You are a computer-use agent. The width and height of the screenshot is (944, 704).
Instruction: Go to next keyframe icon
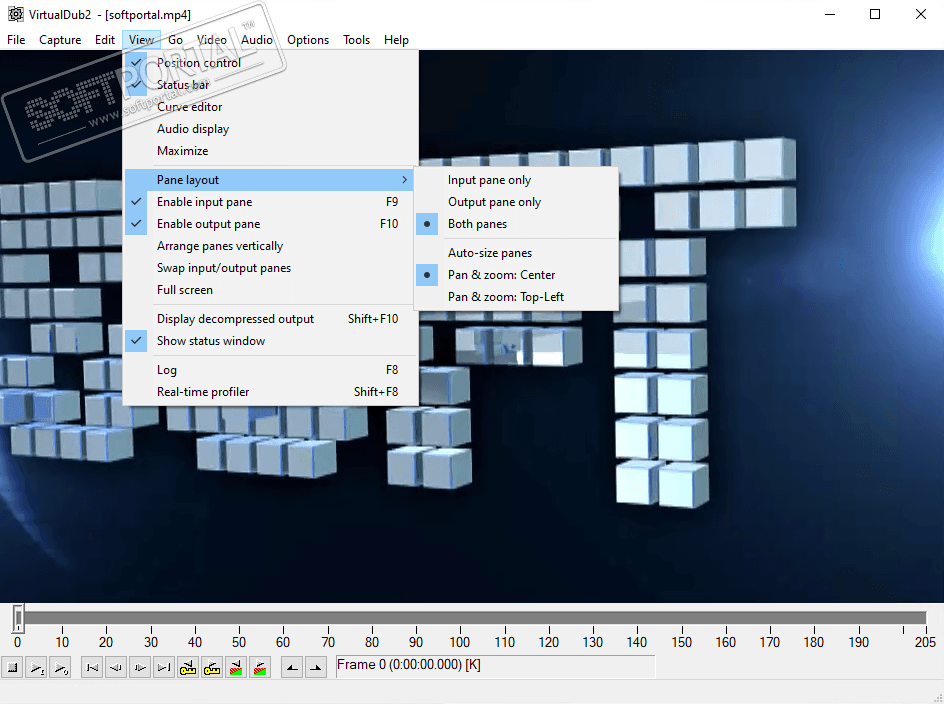point(212,667)
